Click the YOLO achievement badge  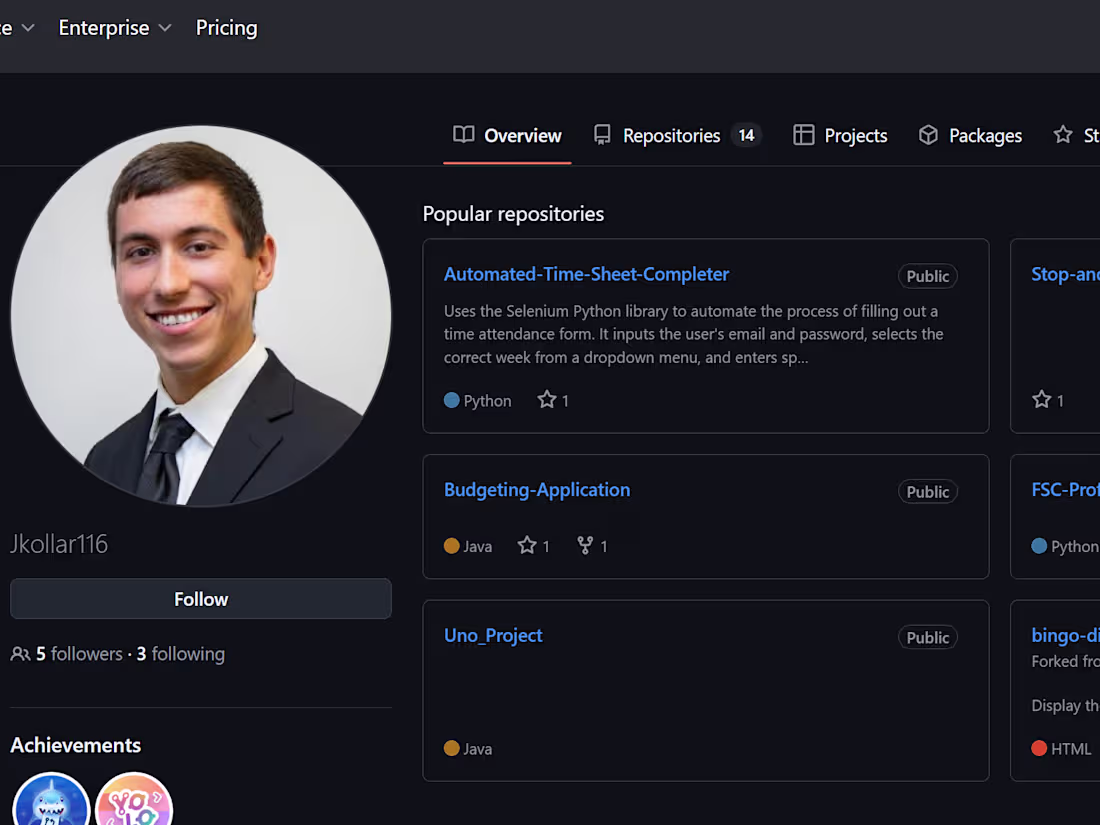(x=134, y=800)
